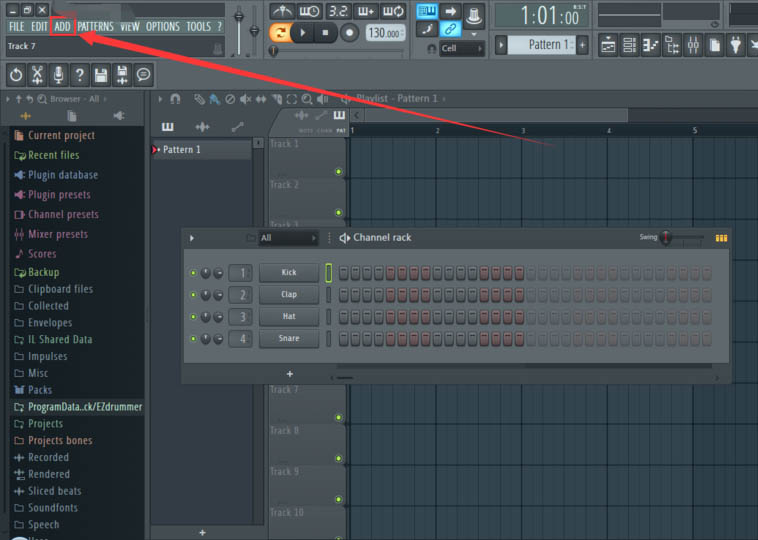758x540 pixels.
Task: Click the save-new-version disk icon
Action: coord(122,75)
